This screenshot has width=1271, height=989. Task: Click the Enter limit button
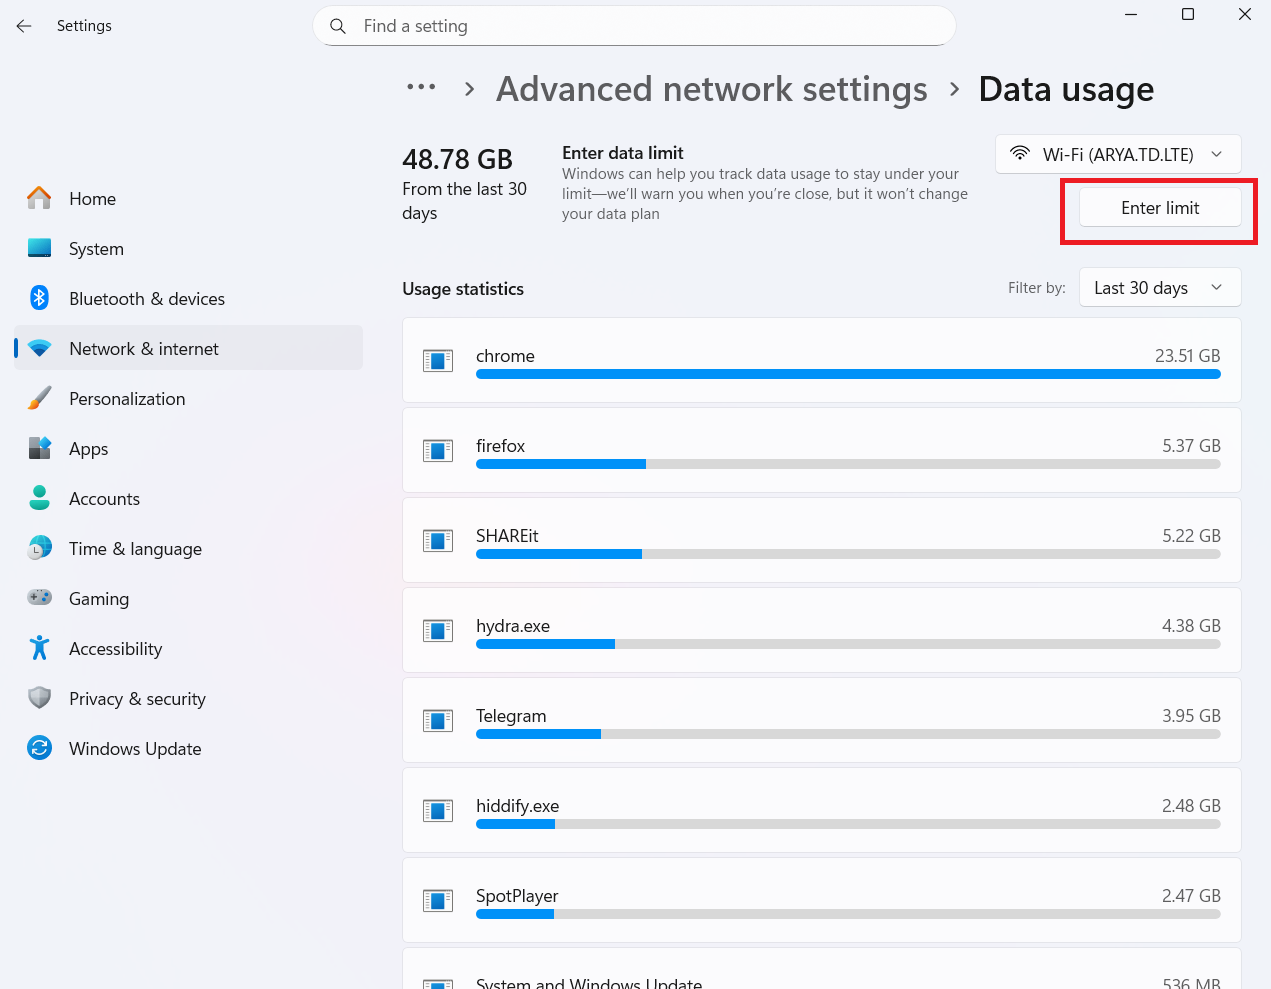tap(1160, 208)
